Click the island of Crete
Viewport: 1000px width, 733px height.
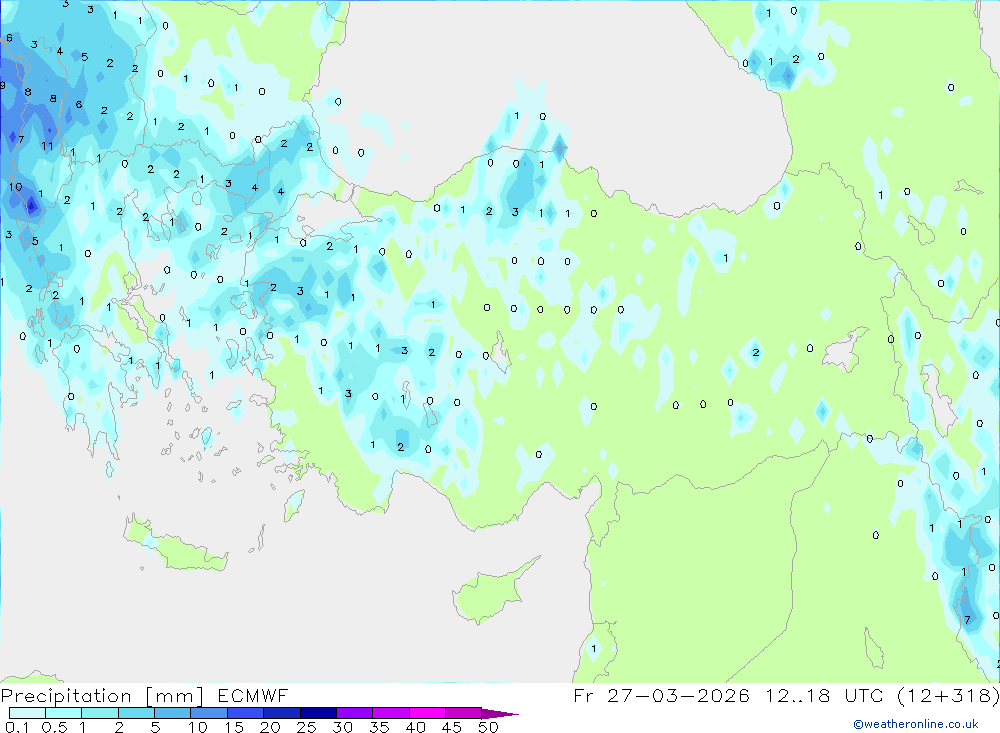coord(175,544)
